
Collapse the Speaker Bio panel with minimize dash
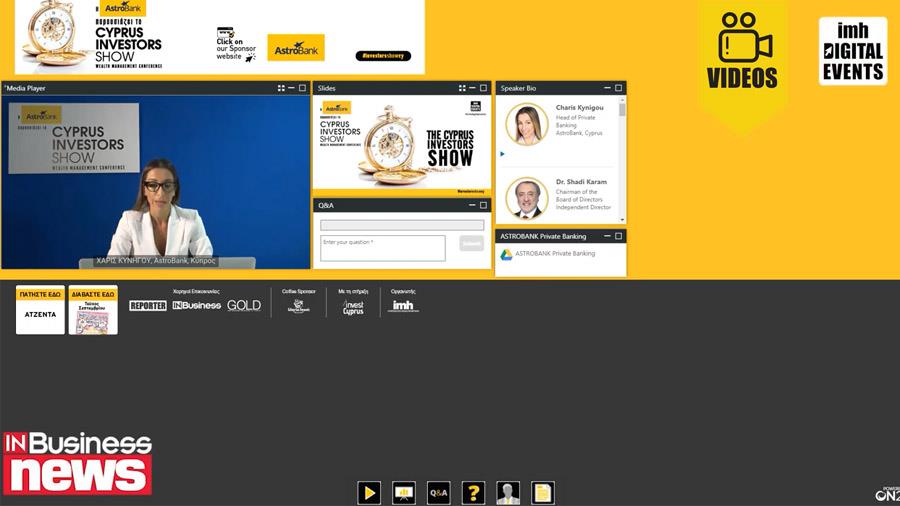click(606, 88)
